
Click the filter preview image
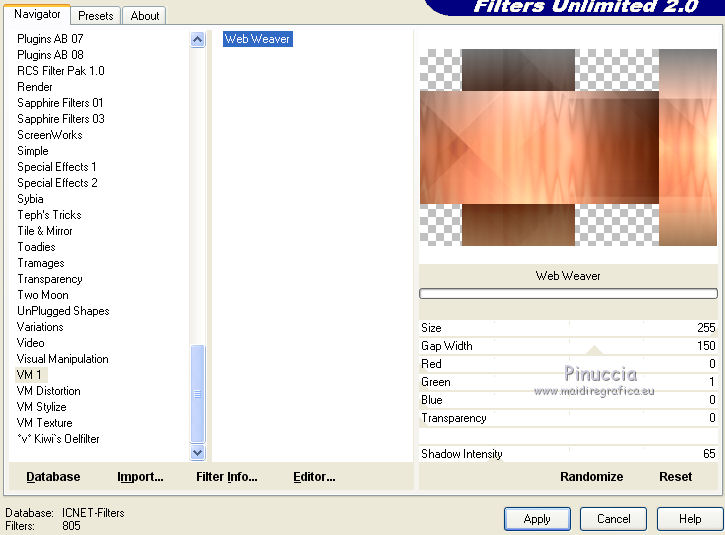(568, 147)
